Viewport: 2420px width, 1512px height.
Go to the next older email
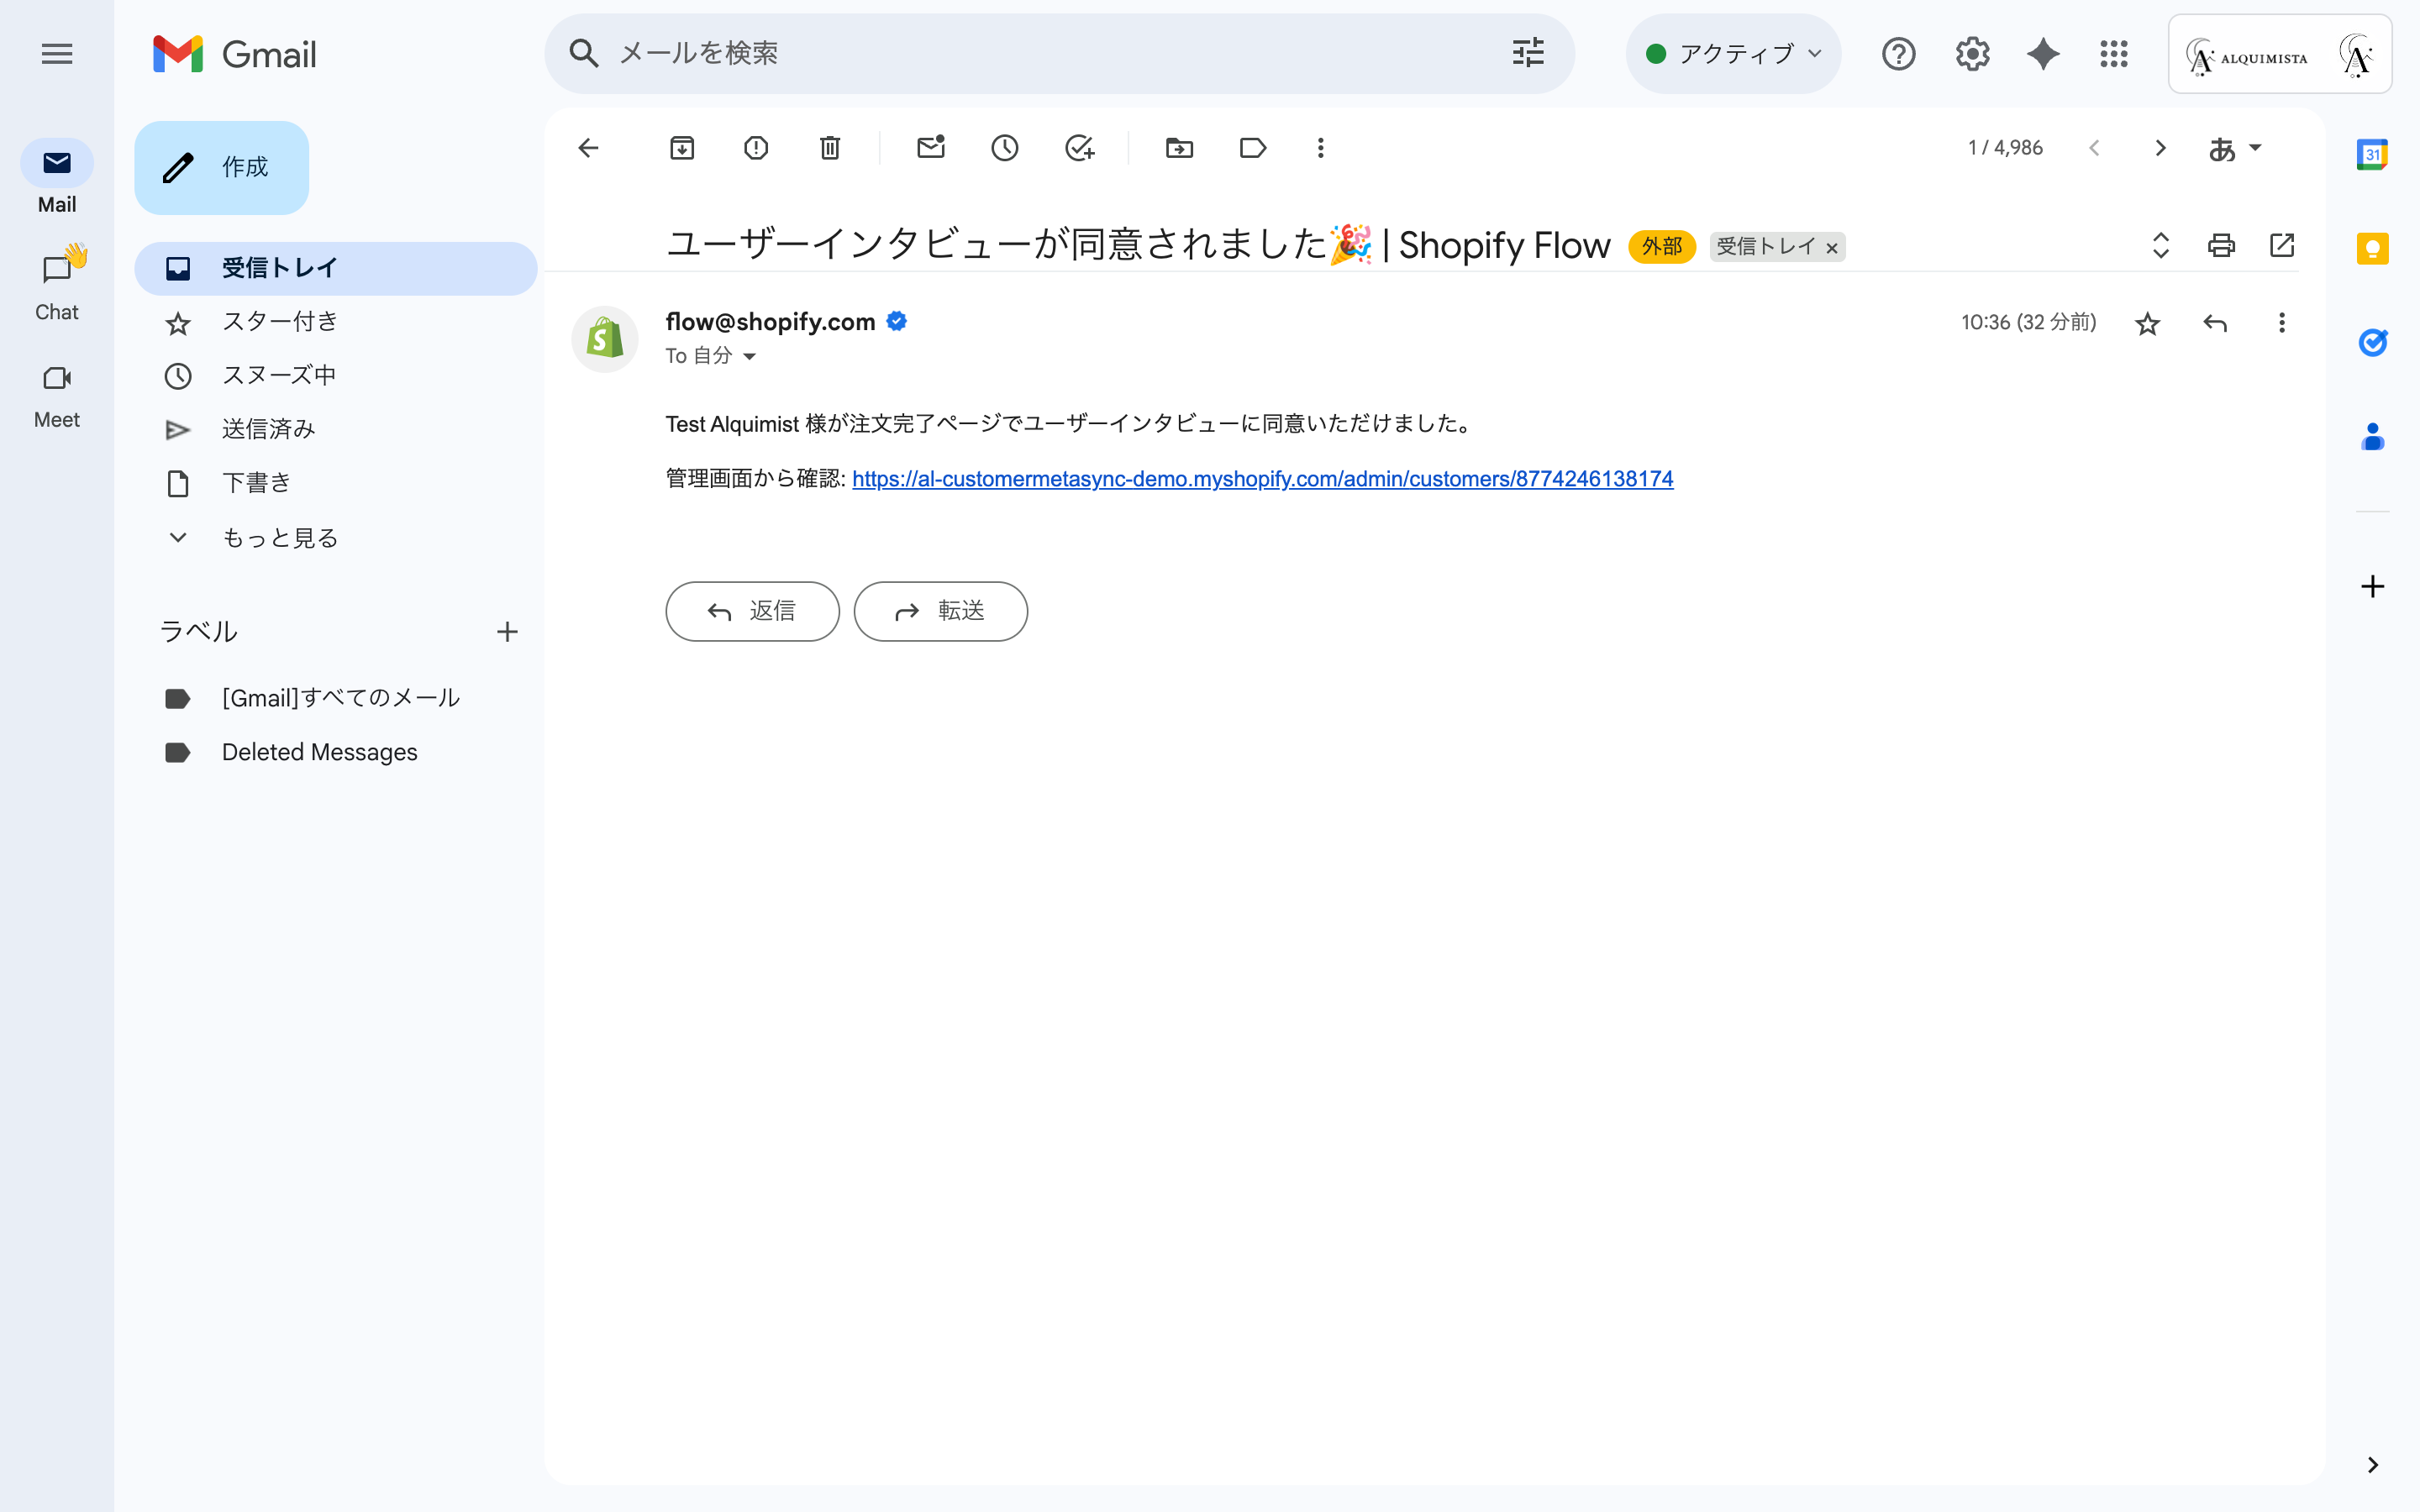tap(2160, 148)
